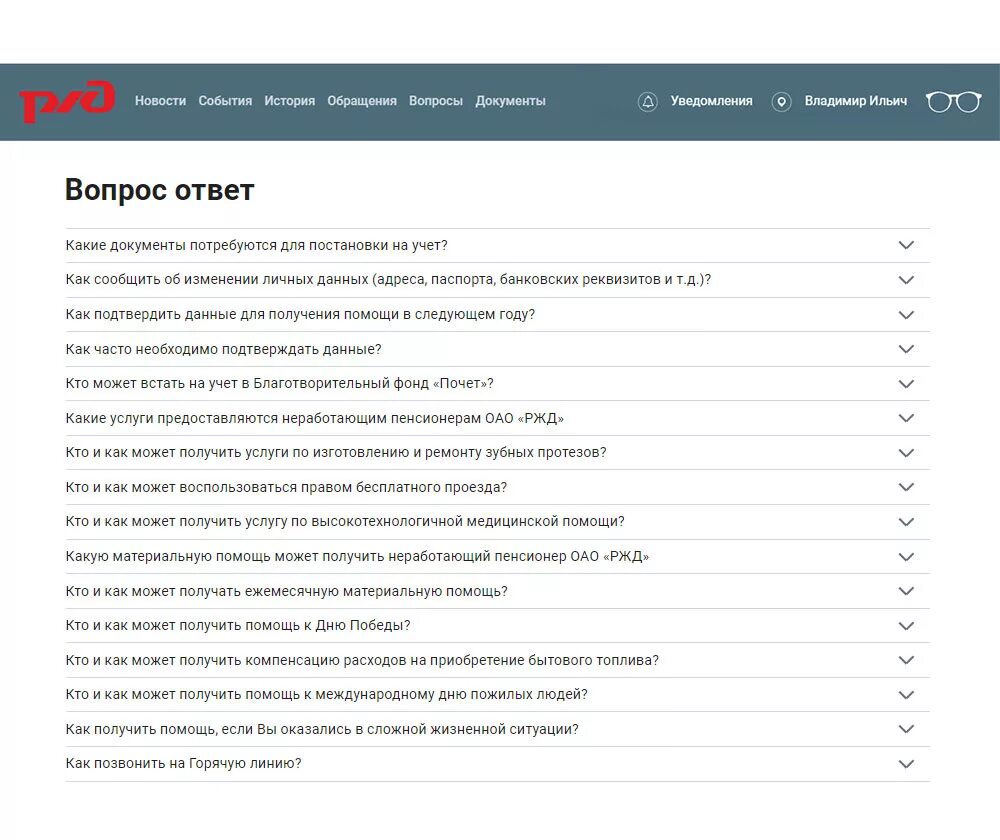Click question 'Какие документы потребуются для постановки на учет?'
Image resolution: width=1000 pixels, height=840 pixels.
point(256,246)
